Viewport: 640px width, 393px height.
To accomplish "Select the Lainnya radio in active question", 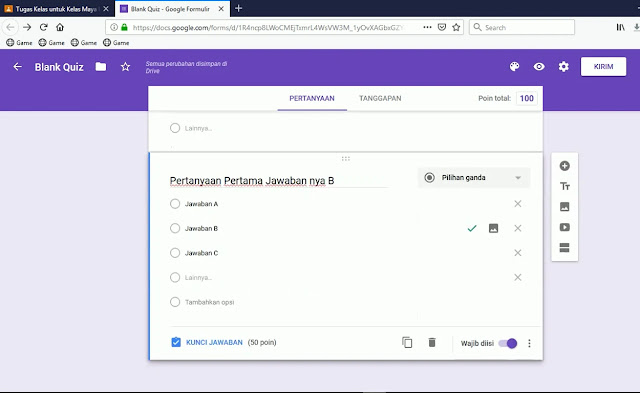I will point(175,278).
